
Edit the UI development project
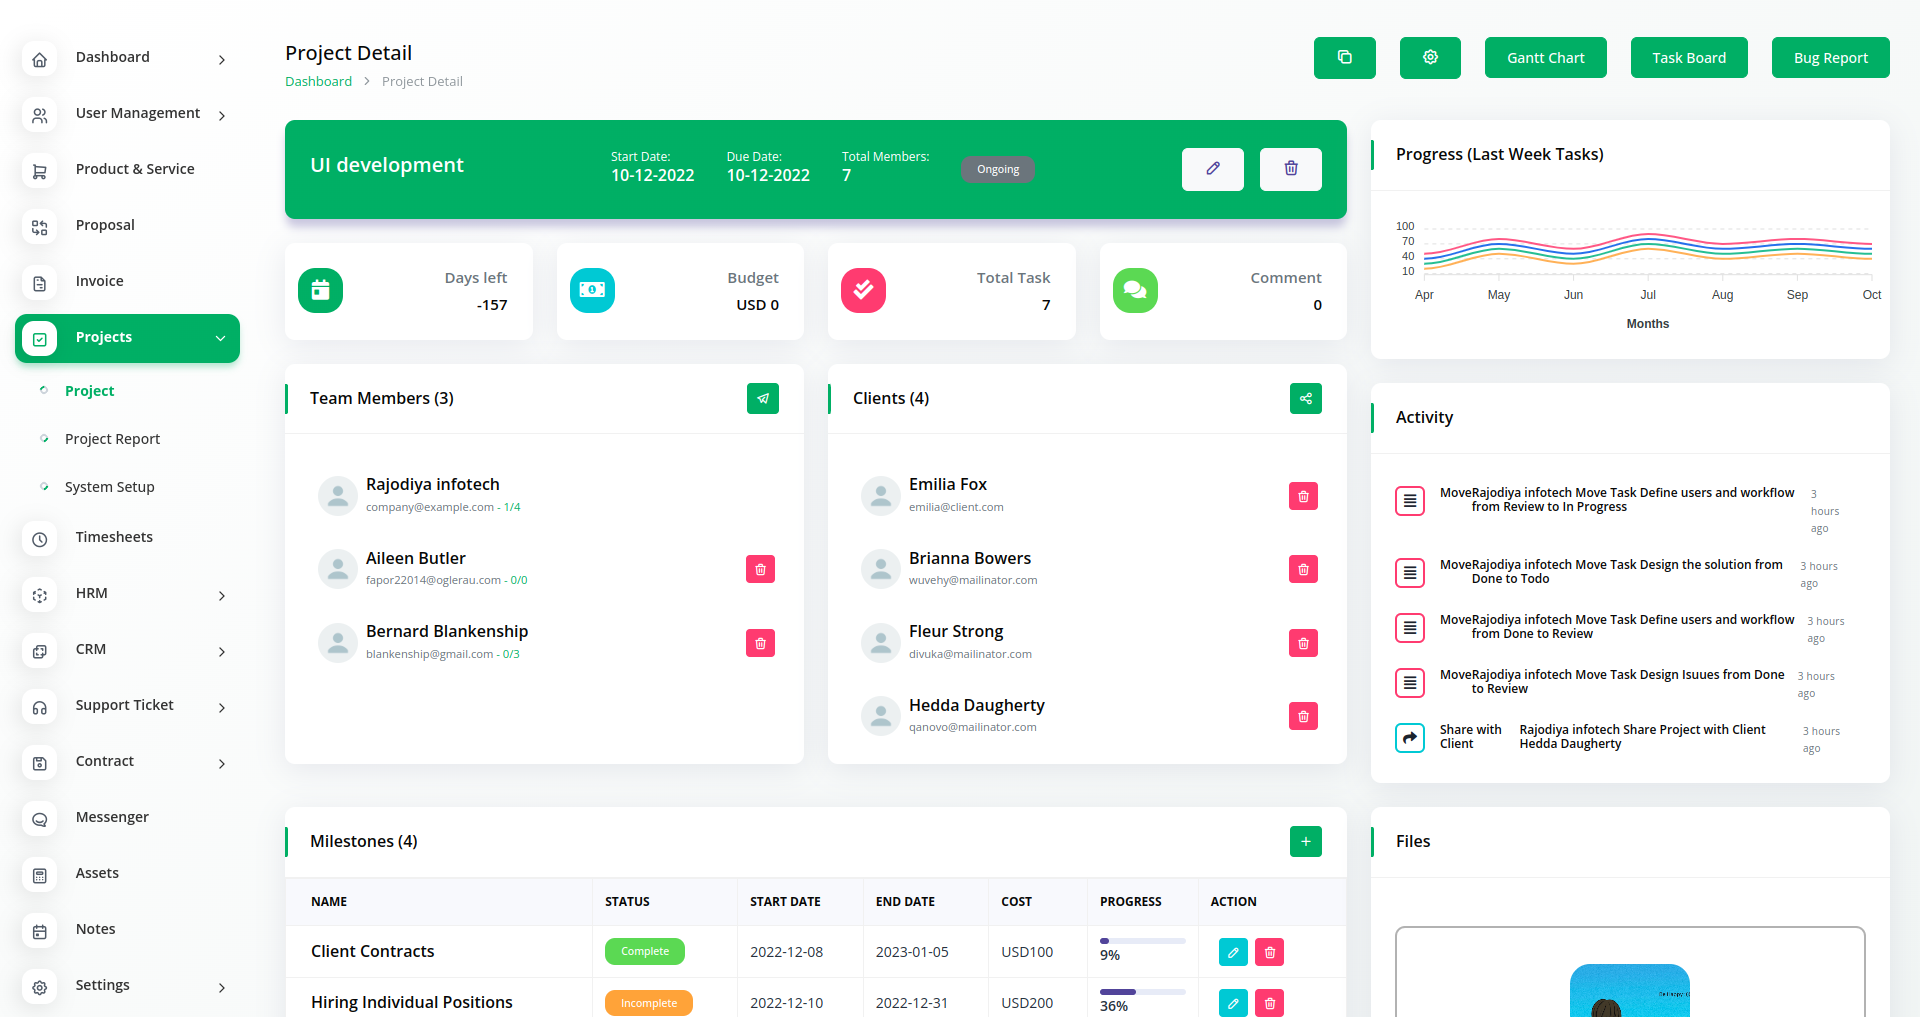[1212, 169]
